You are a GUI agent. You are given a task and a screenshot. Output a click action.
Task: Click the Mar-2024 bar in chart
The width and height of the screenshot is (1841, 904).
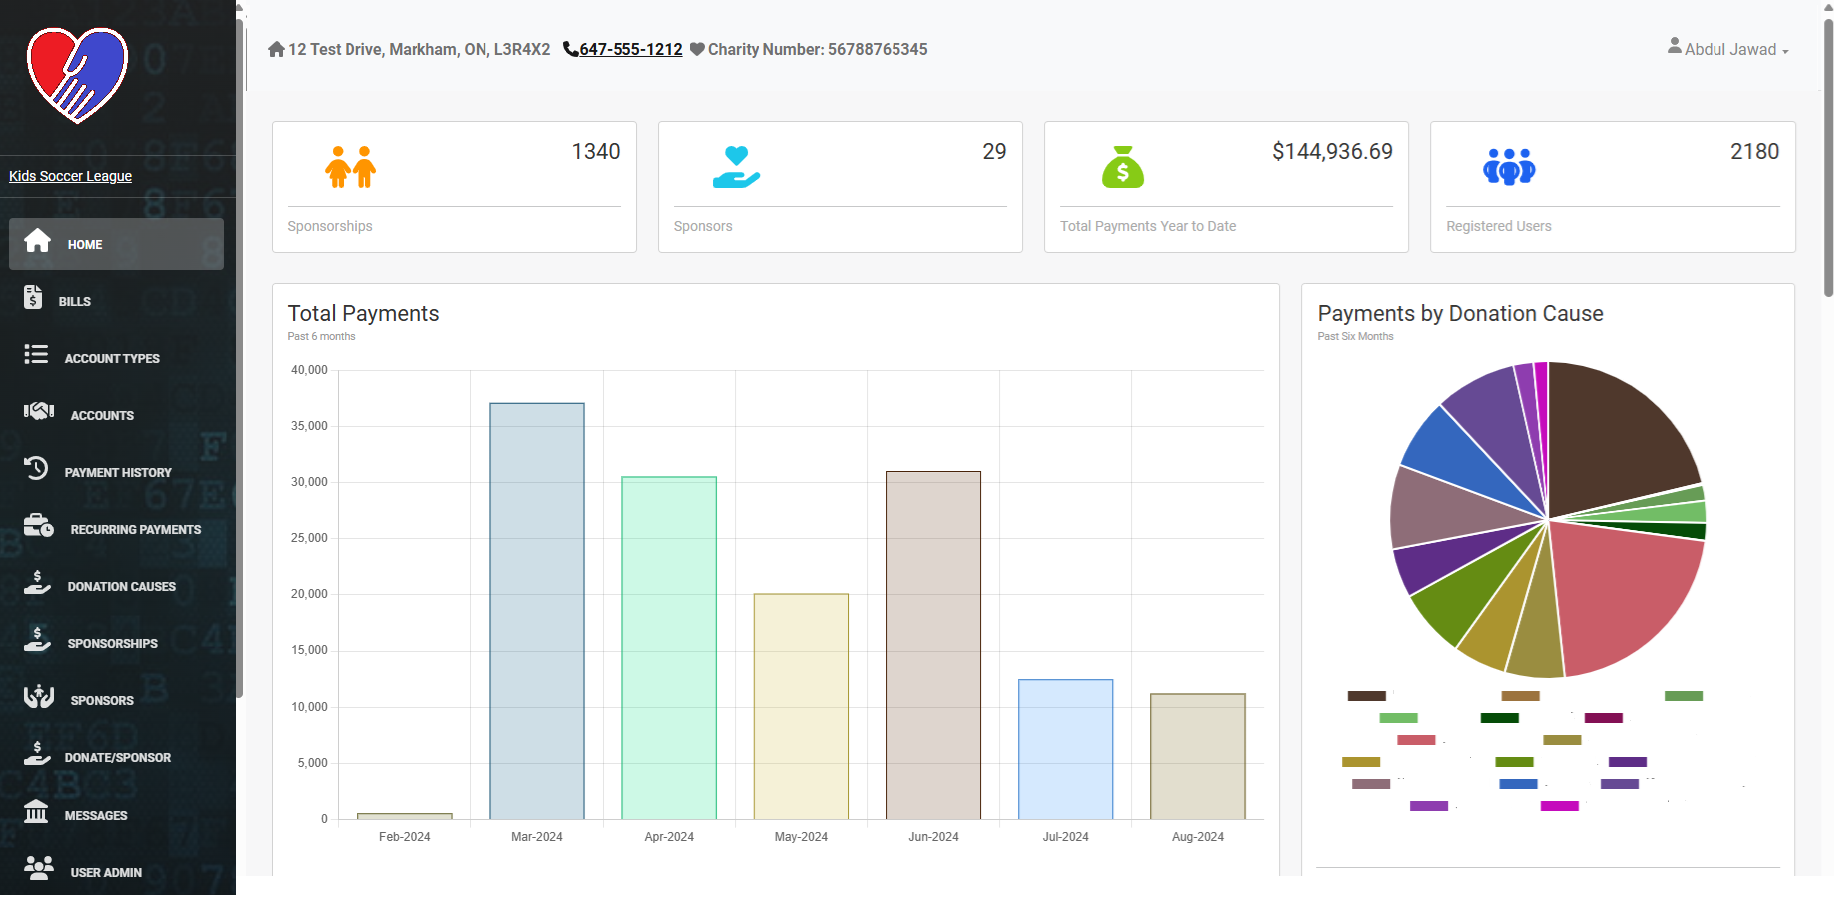point(536,610)
